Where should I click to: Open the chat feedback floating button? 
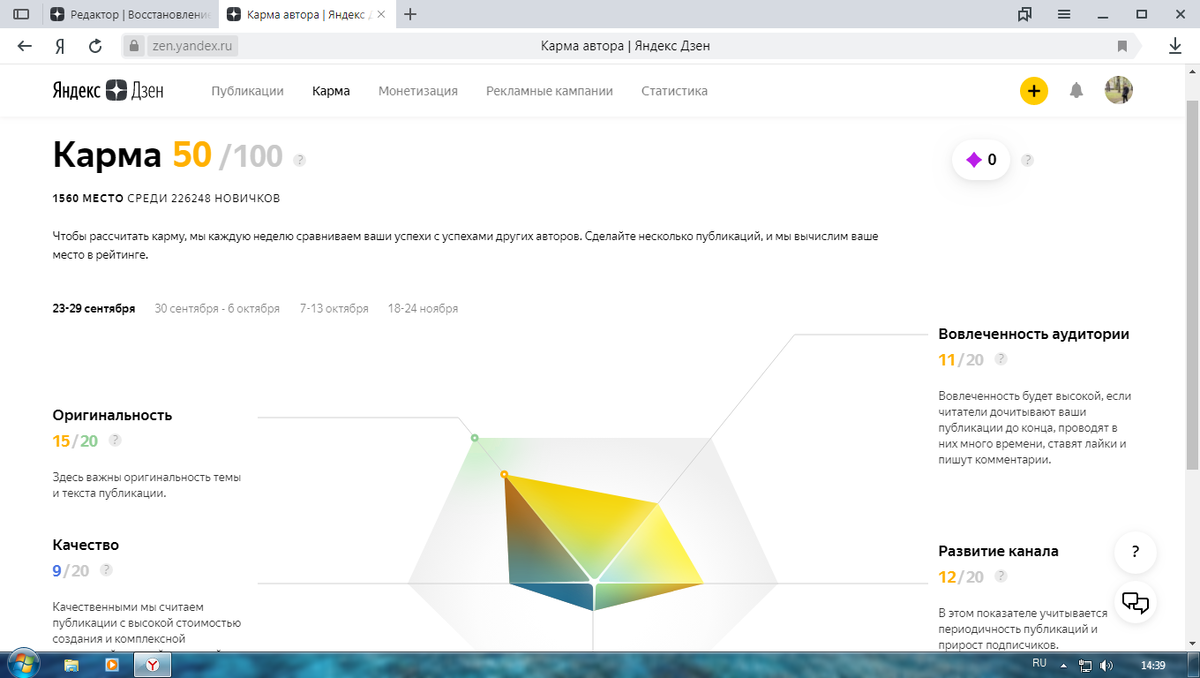pyautogui.click(x=1135, y=602)
